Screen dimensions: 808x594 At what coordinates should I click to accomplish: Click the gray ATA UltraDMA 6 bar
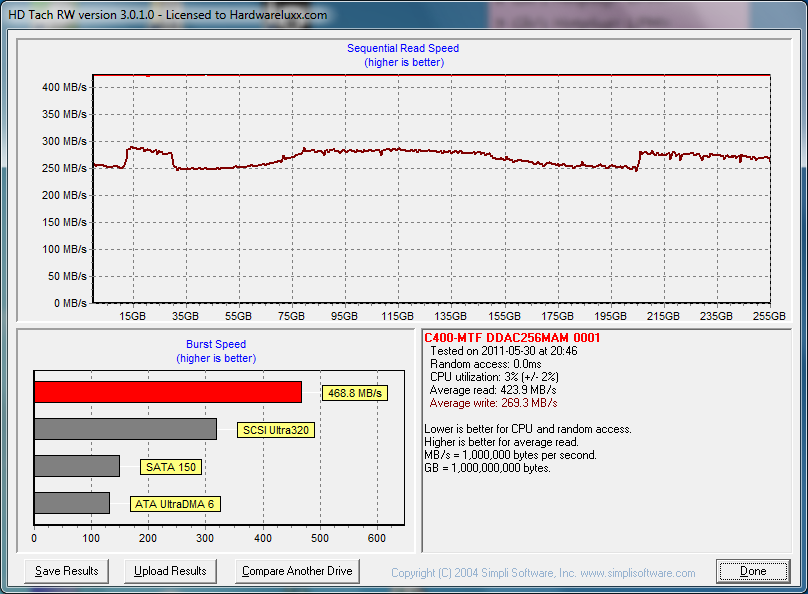tap(72, 503)
